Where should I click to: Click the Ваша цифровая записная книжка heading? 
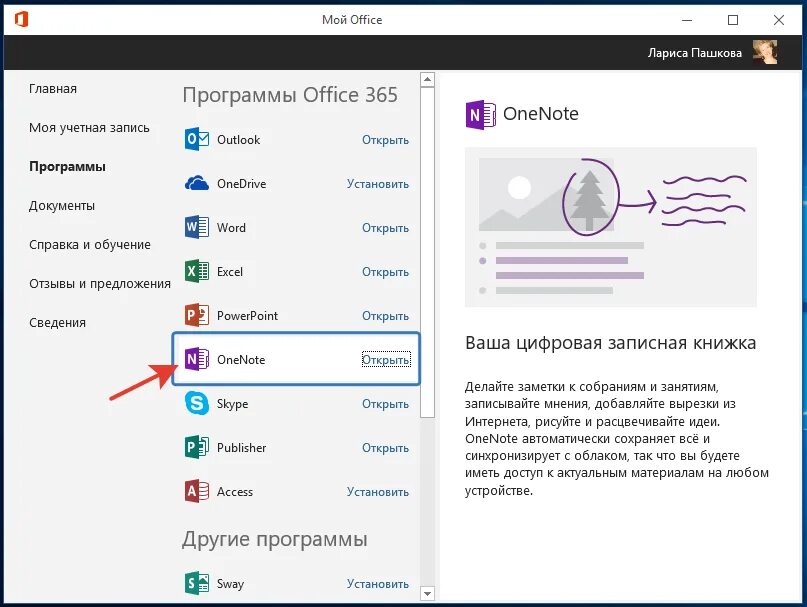click(610, 342)
